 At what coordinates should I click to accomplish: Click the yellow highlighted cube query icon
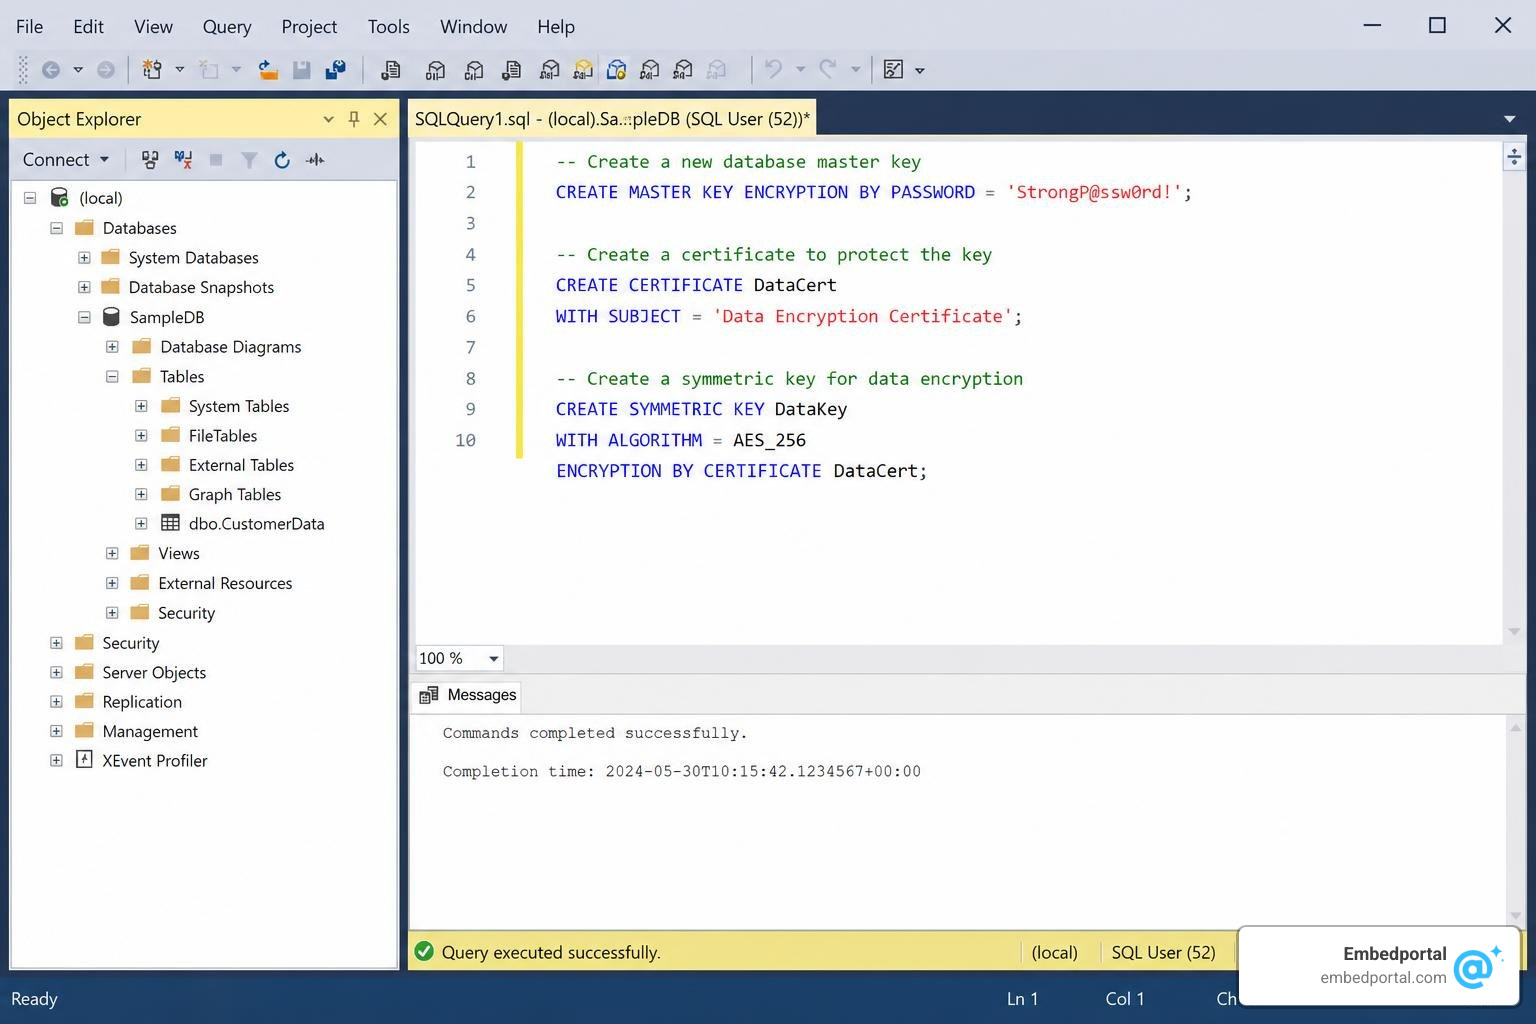pos(583,70)
